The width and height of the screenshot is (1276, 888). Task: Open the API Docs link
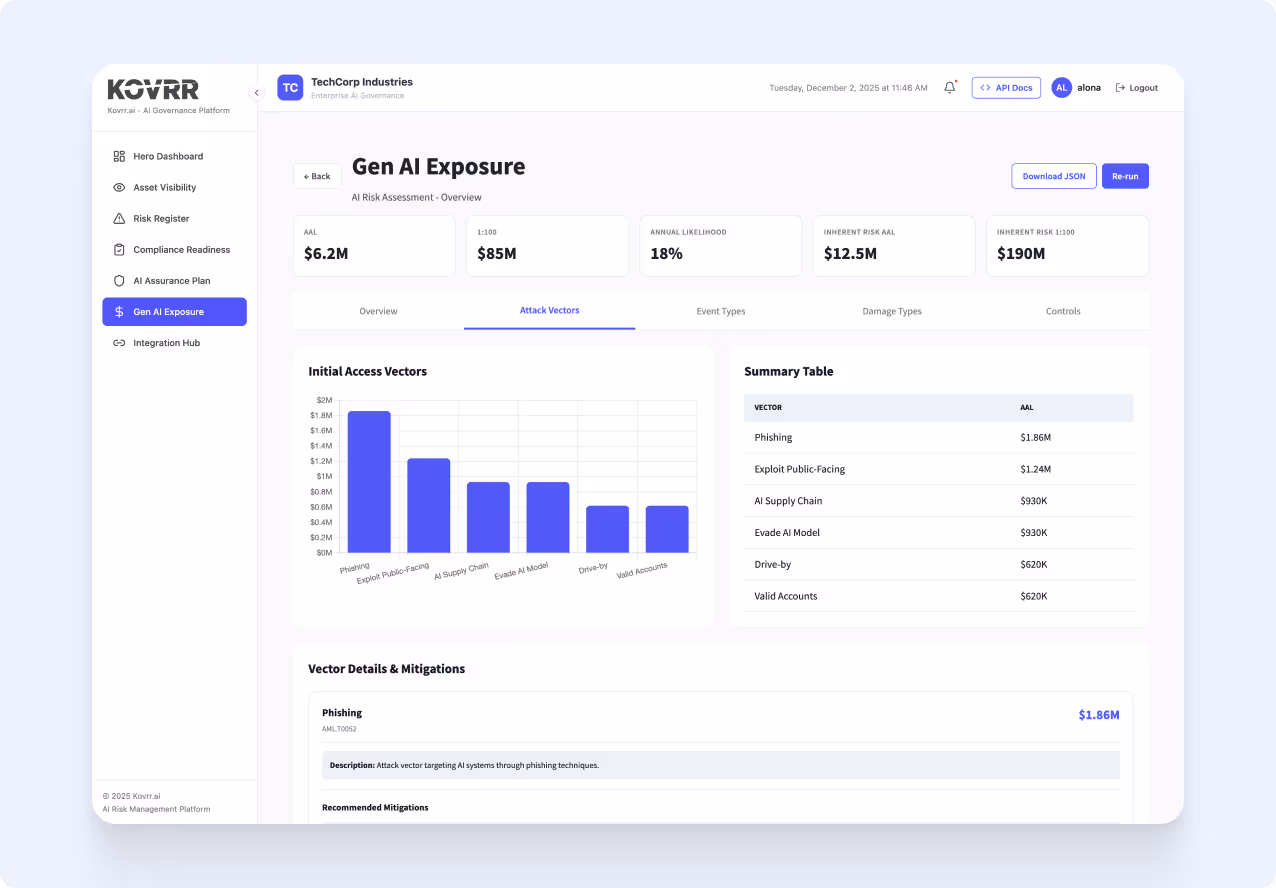tap(1006, 87)
